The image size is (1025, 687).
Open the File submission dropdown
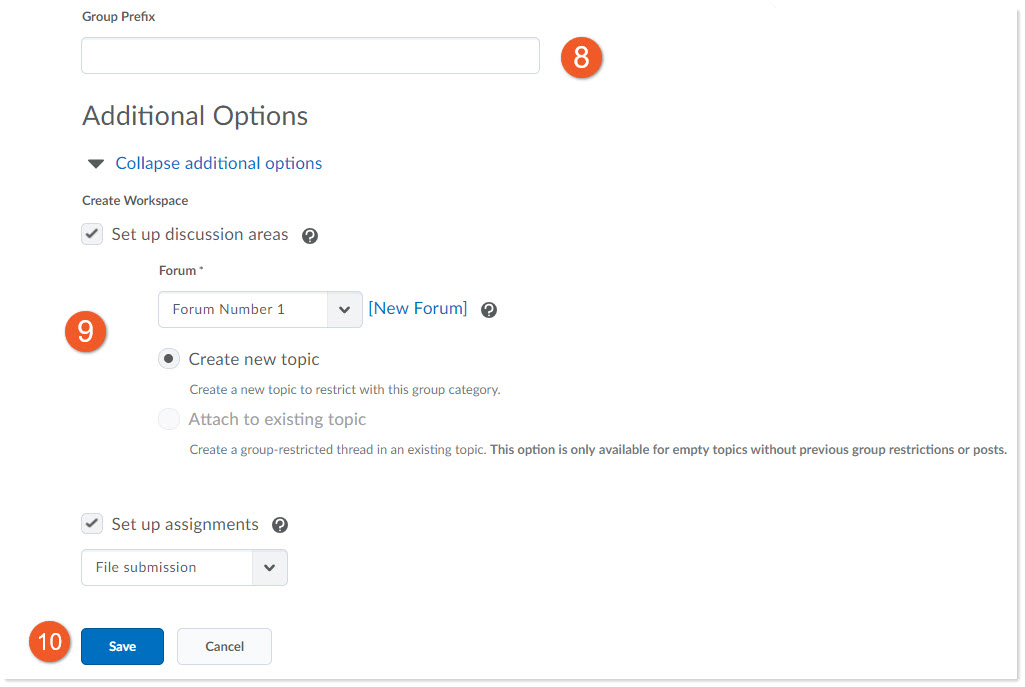tap(184, 567)
